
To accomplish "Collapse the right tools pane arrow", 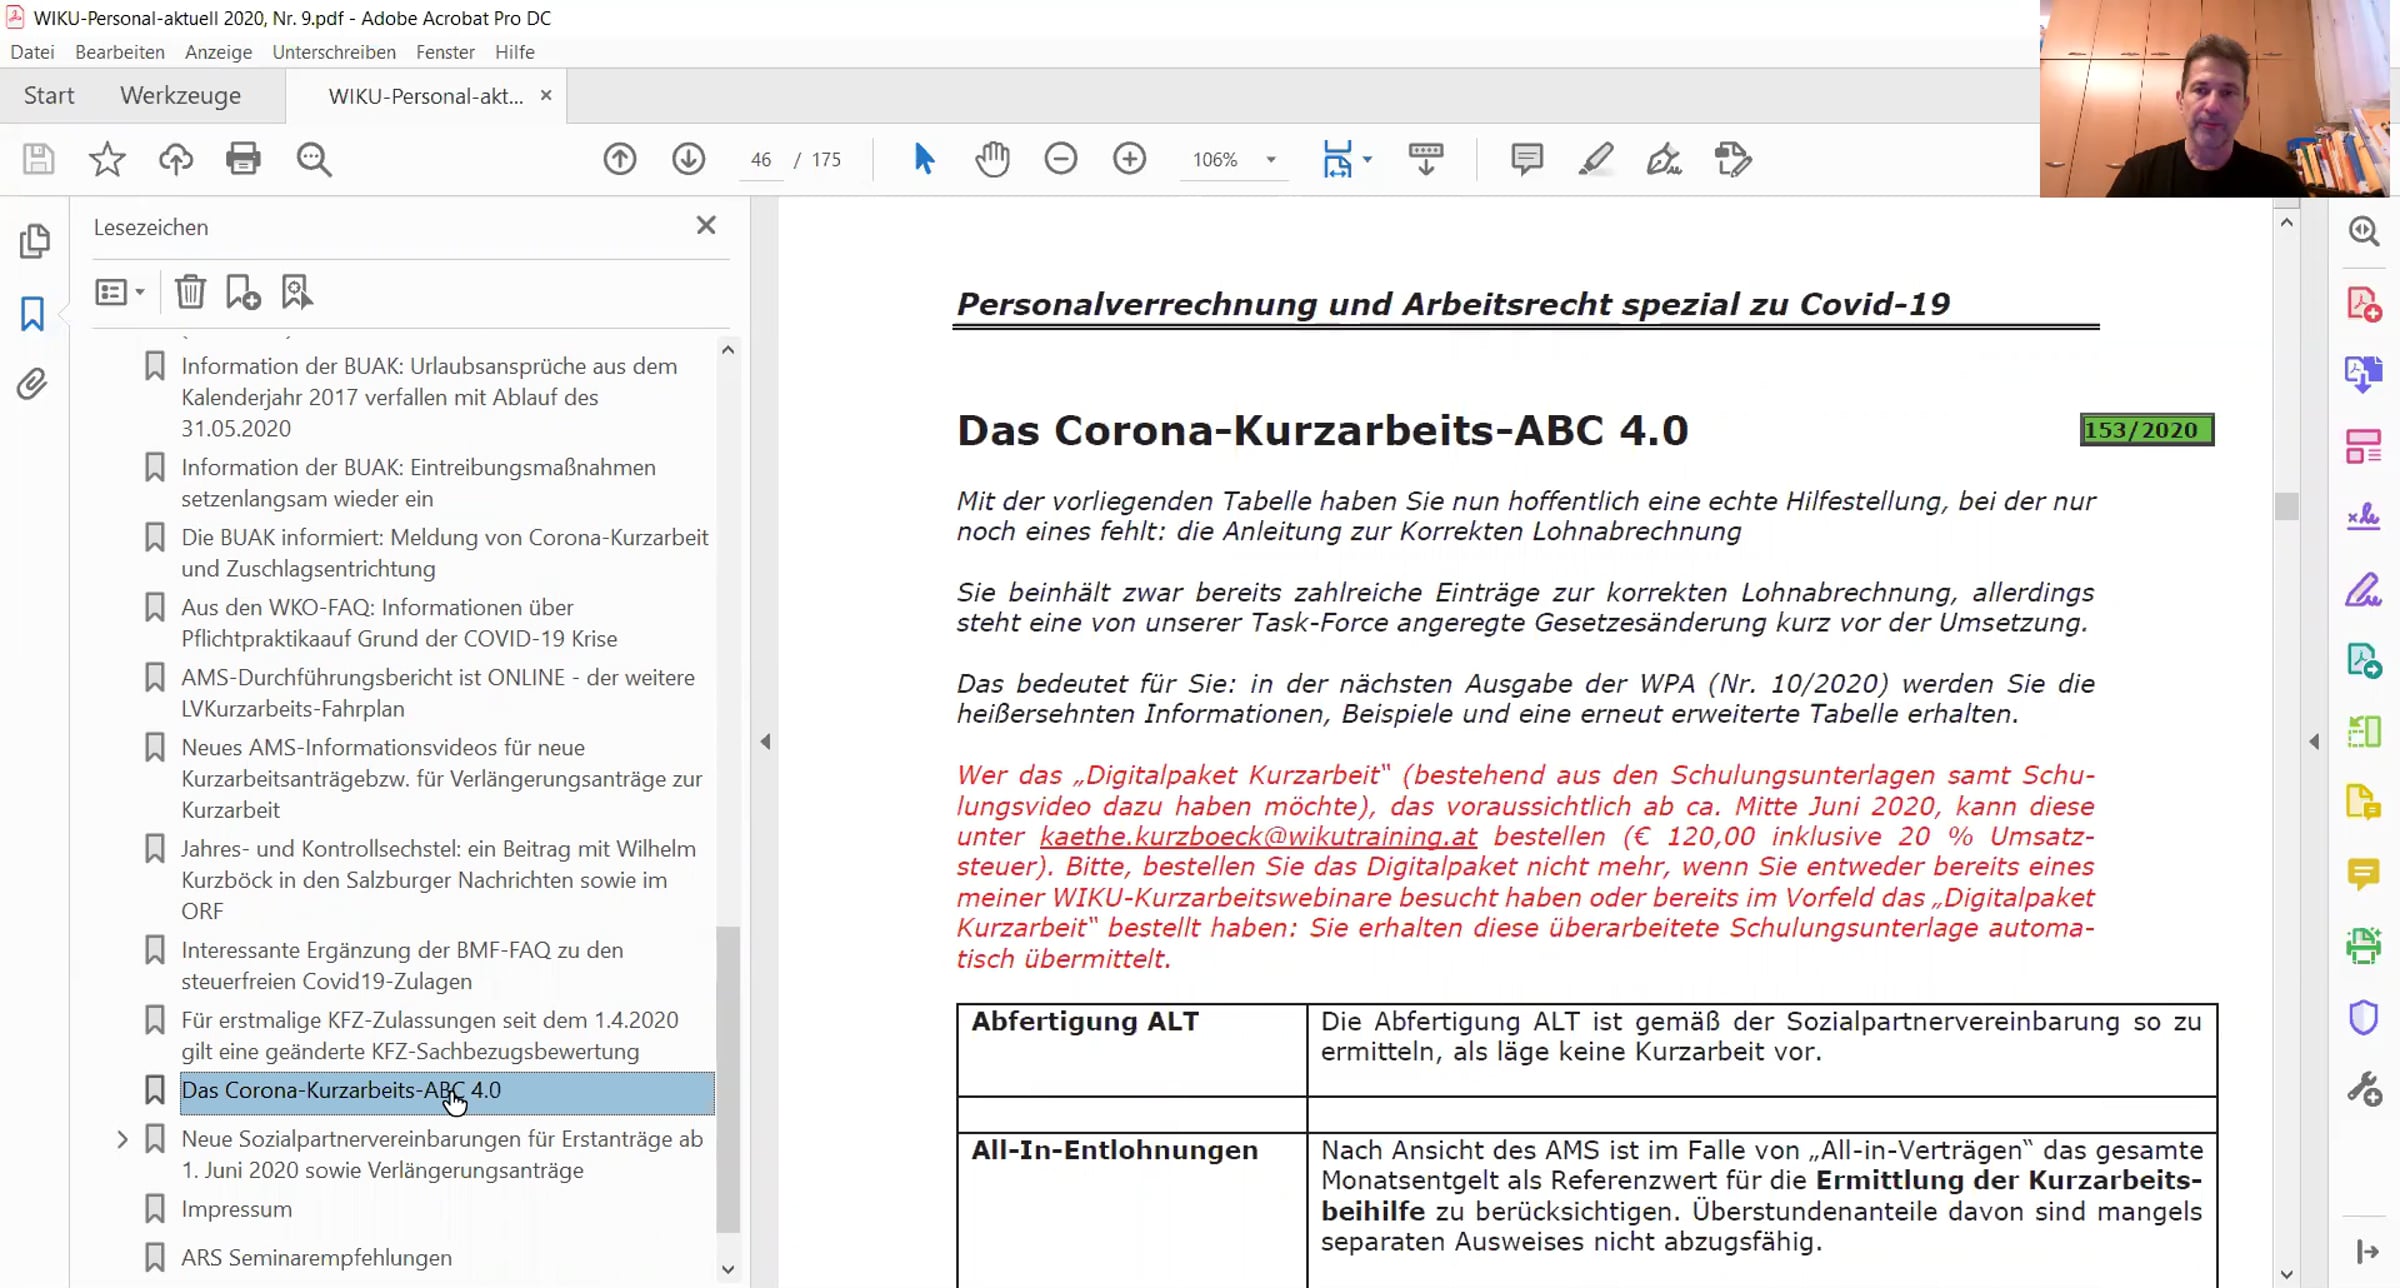I will (x=2314, y=741).
